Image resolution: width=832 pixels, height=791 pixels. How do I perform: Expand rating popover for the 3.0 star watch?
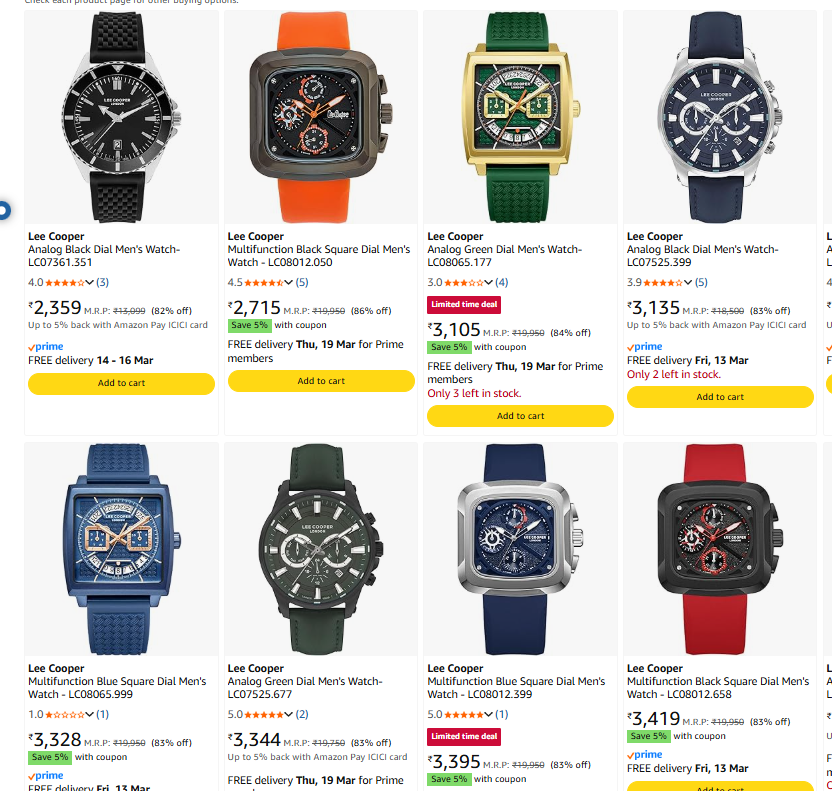[x=488, y=282]
